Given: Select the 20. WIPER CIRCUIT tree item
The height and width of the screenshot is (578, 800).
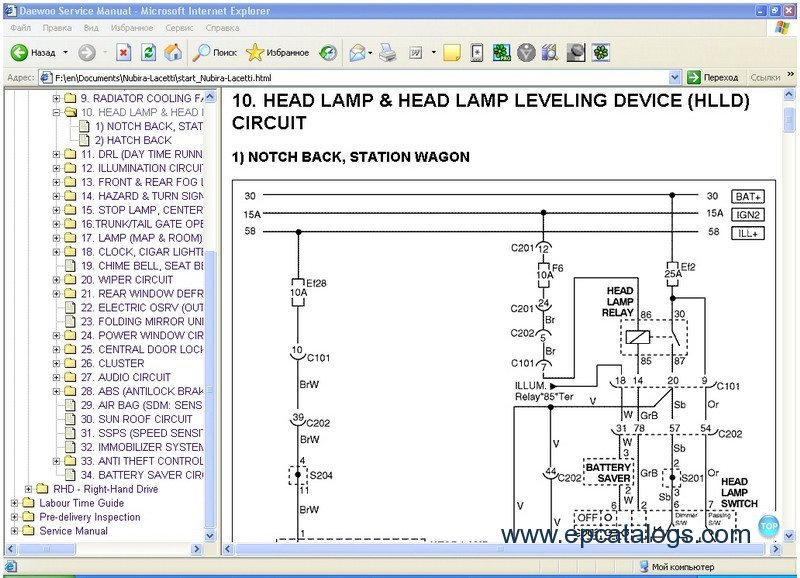Looking at the screenshot, I should pyautogui.click(x=127, y=280).
